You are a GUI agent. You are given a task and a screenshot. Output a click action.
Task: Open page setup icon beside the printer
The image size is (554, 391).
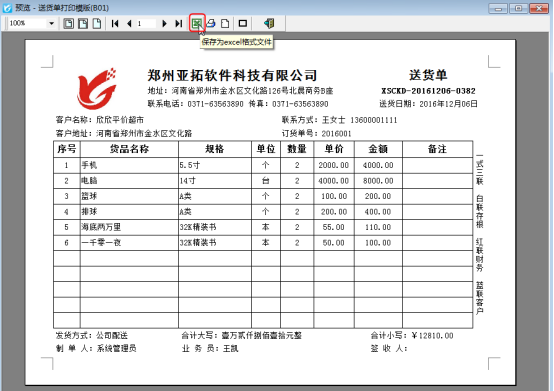coord(225,23)
